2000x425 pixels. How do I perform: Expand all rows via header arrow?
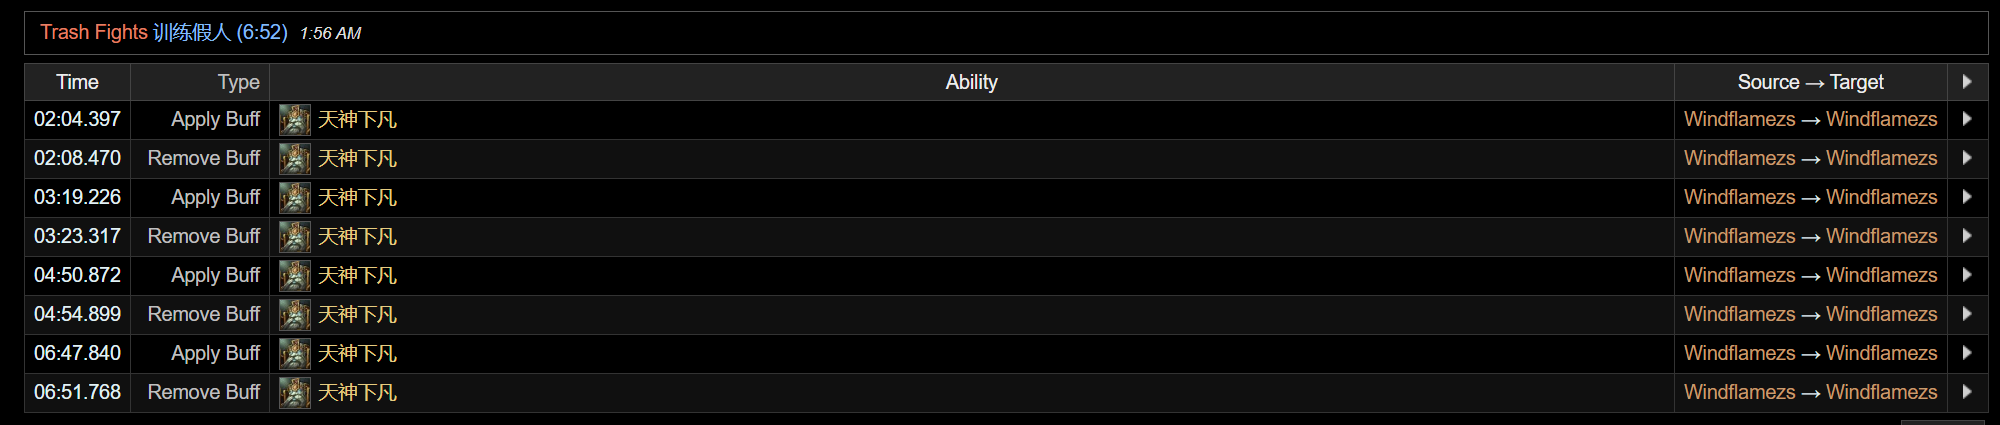[x=1967, y=82]
